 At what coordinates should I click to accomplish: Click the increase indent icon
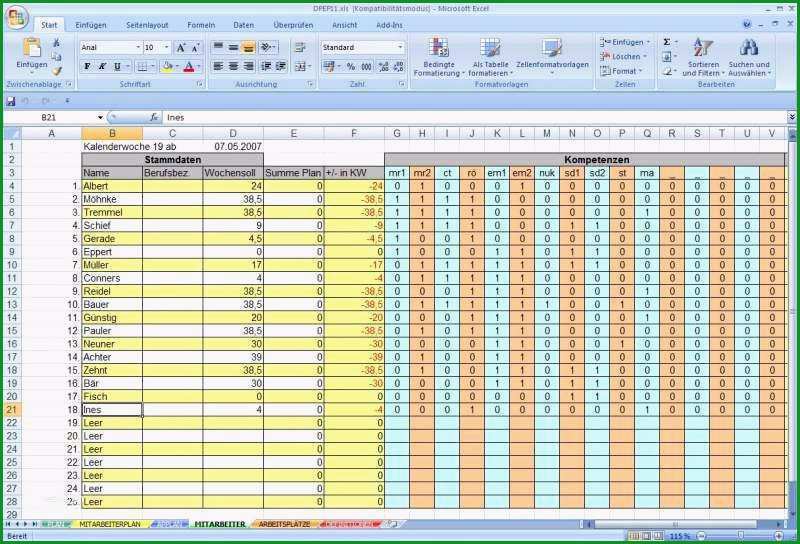coord(281,66)
